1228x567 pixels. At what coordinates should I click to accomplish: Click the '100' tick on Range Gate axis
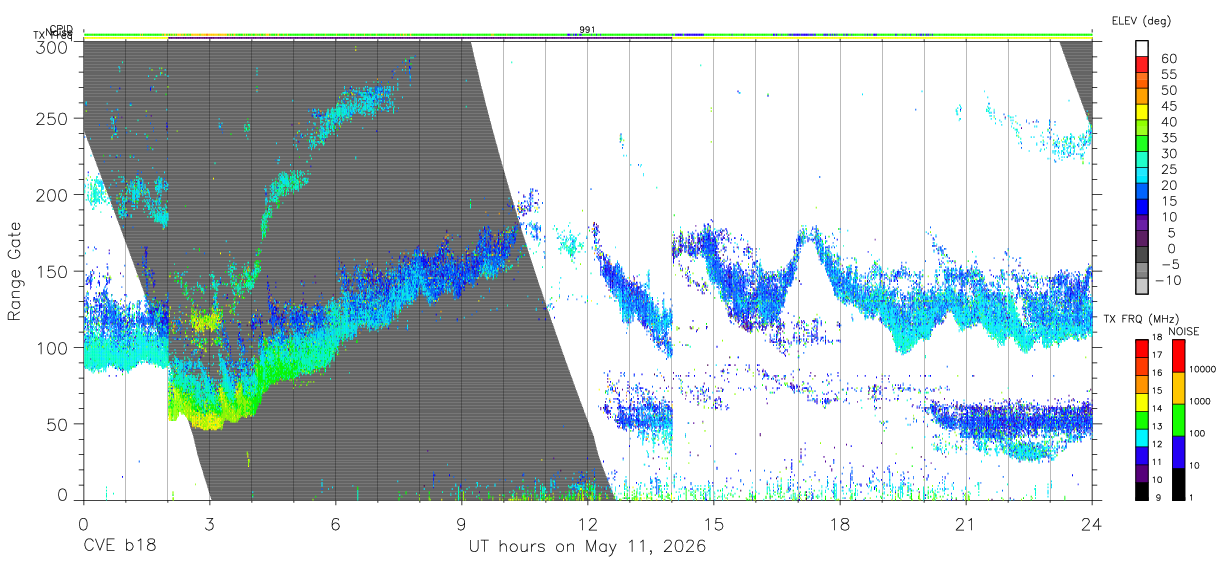(53, 347)
